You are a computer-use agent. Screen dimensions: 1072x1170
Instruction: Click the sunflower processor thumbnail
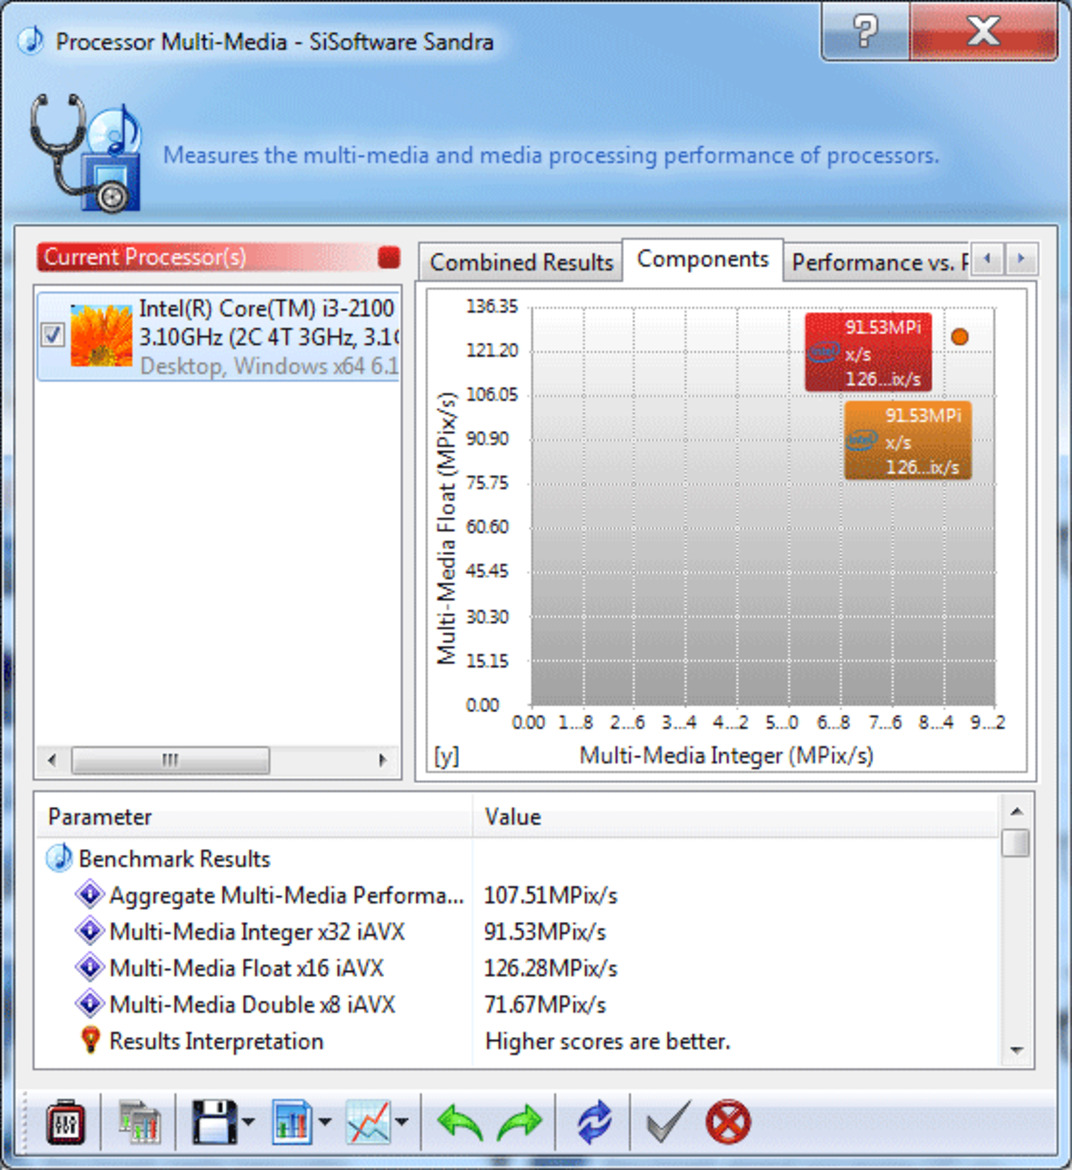coord(101,335)
